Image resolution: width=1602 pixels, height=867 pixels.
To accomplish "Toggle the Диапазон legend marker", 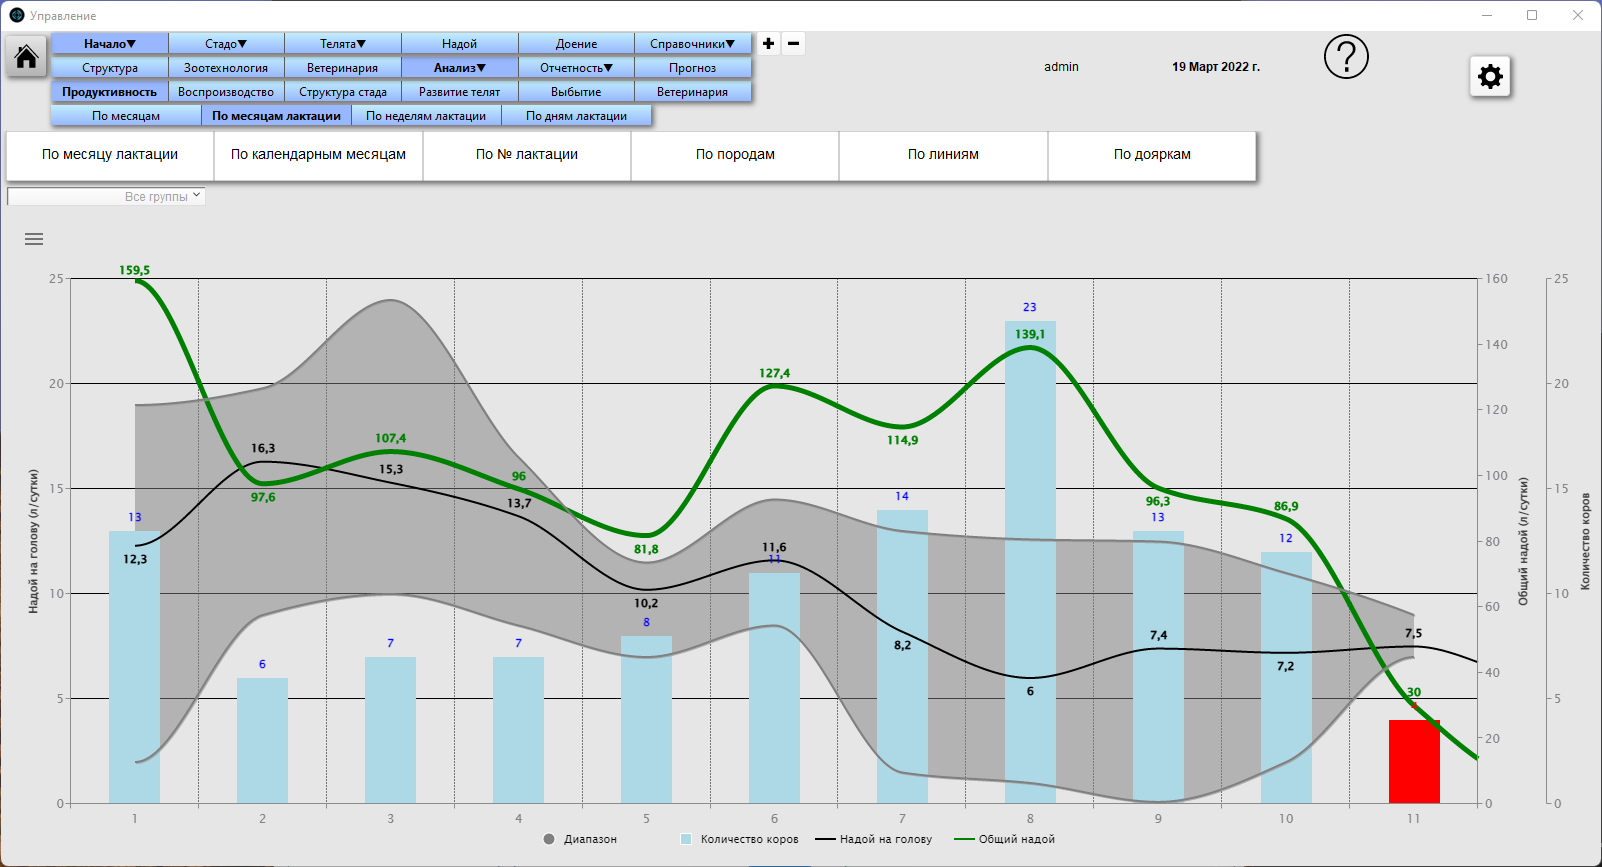I will [549, 839].
